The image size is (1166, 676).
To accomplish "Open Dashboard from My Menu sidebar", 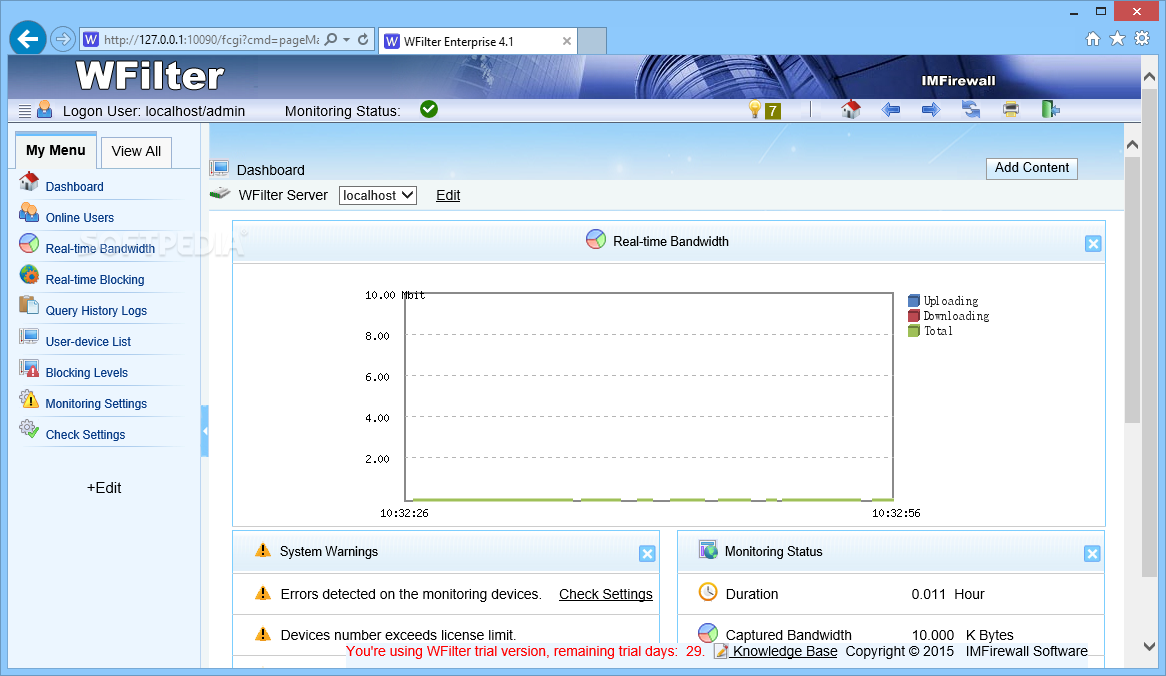I will click(74, 187).
